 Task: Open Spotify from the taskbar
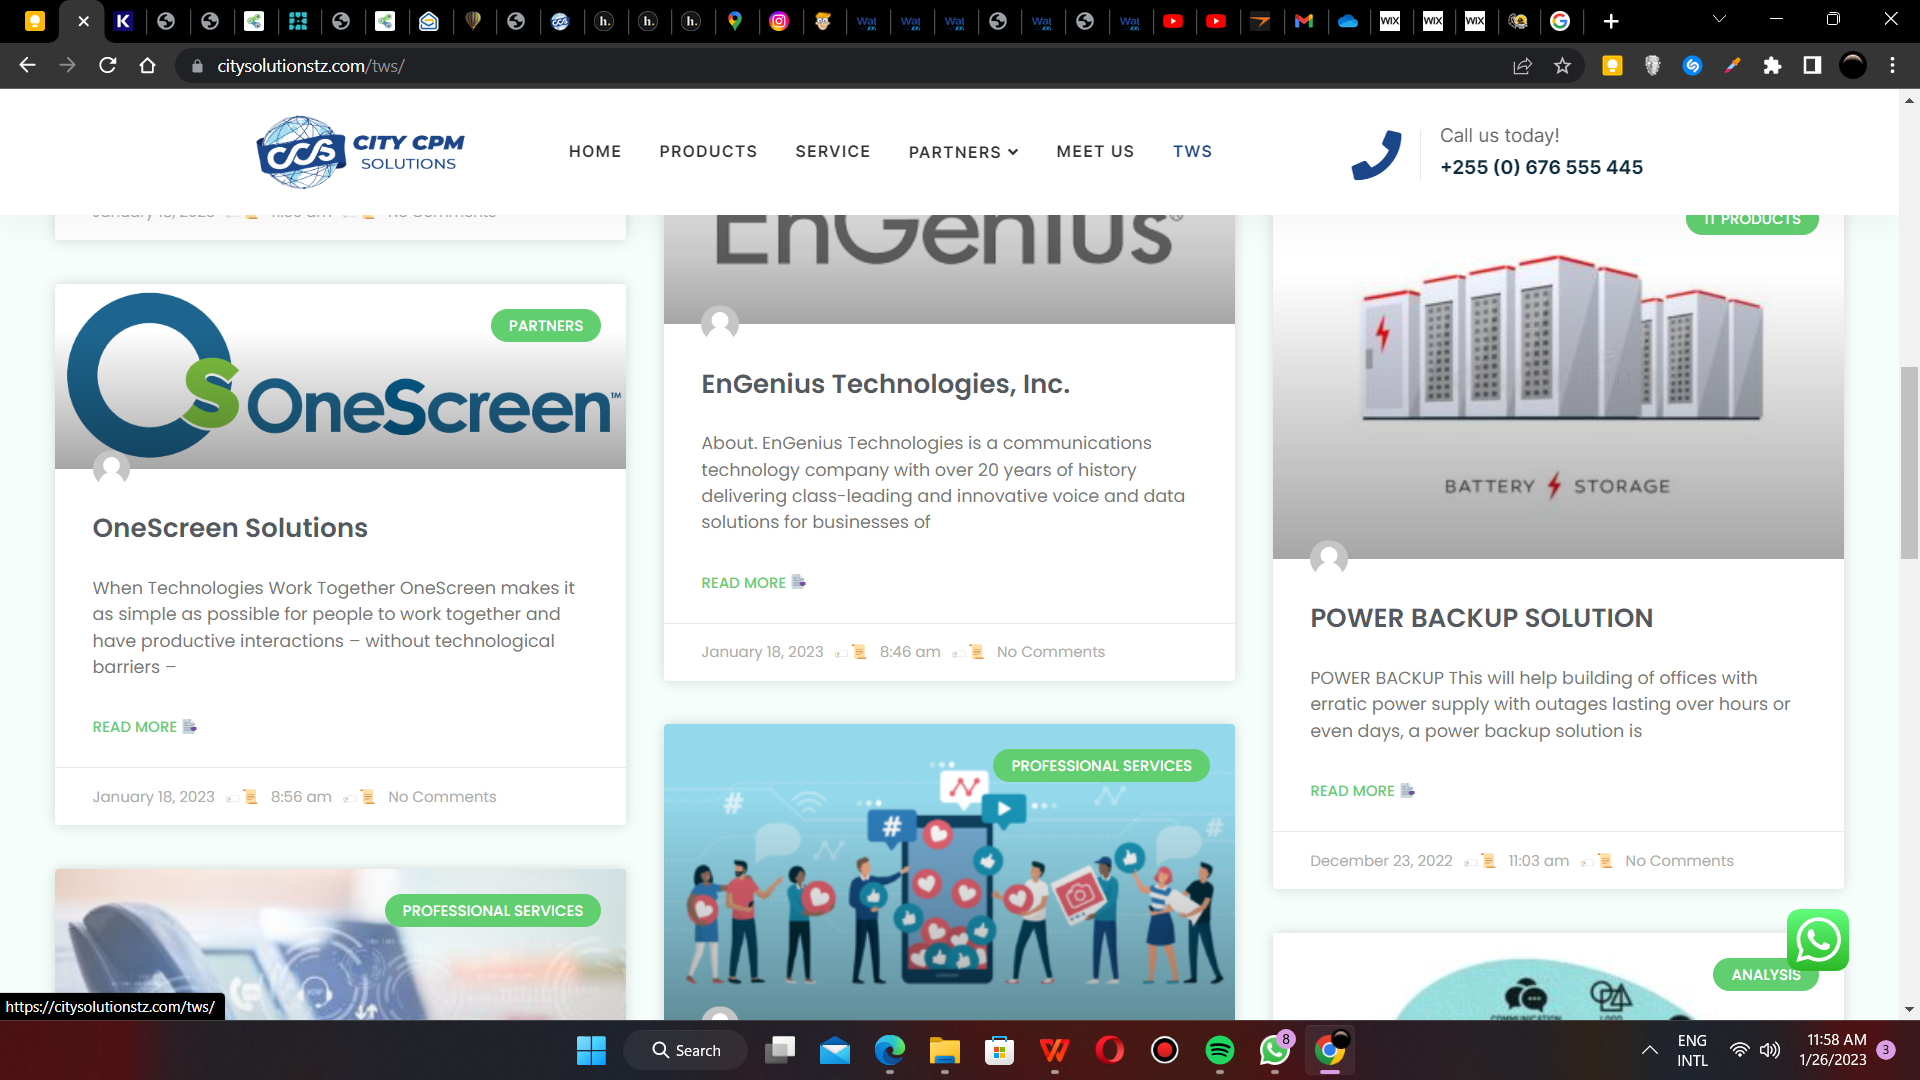1219,1050
